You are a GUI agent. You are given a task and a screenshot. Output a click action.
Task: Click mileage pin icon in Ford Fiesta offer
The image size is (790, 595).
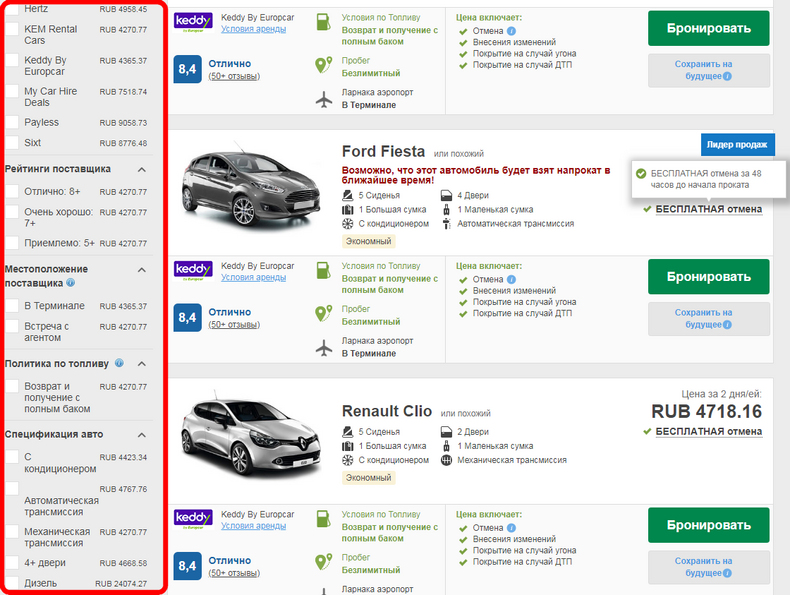(x=323, y=313)
